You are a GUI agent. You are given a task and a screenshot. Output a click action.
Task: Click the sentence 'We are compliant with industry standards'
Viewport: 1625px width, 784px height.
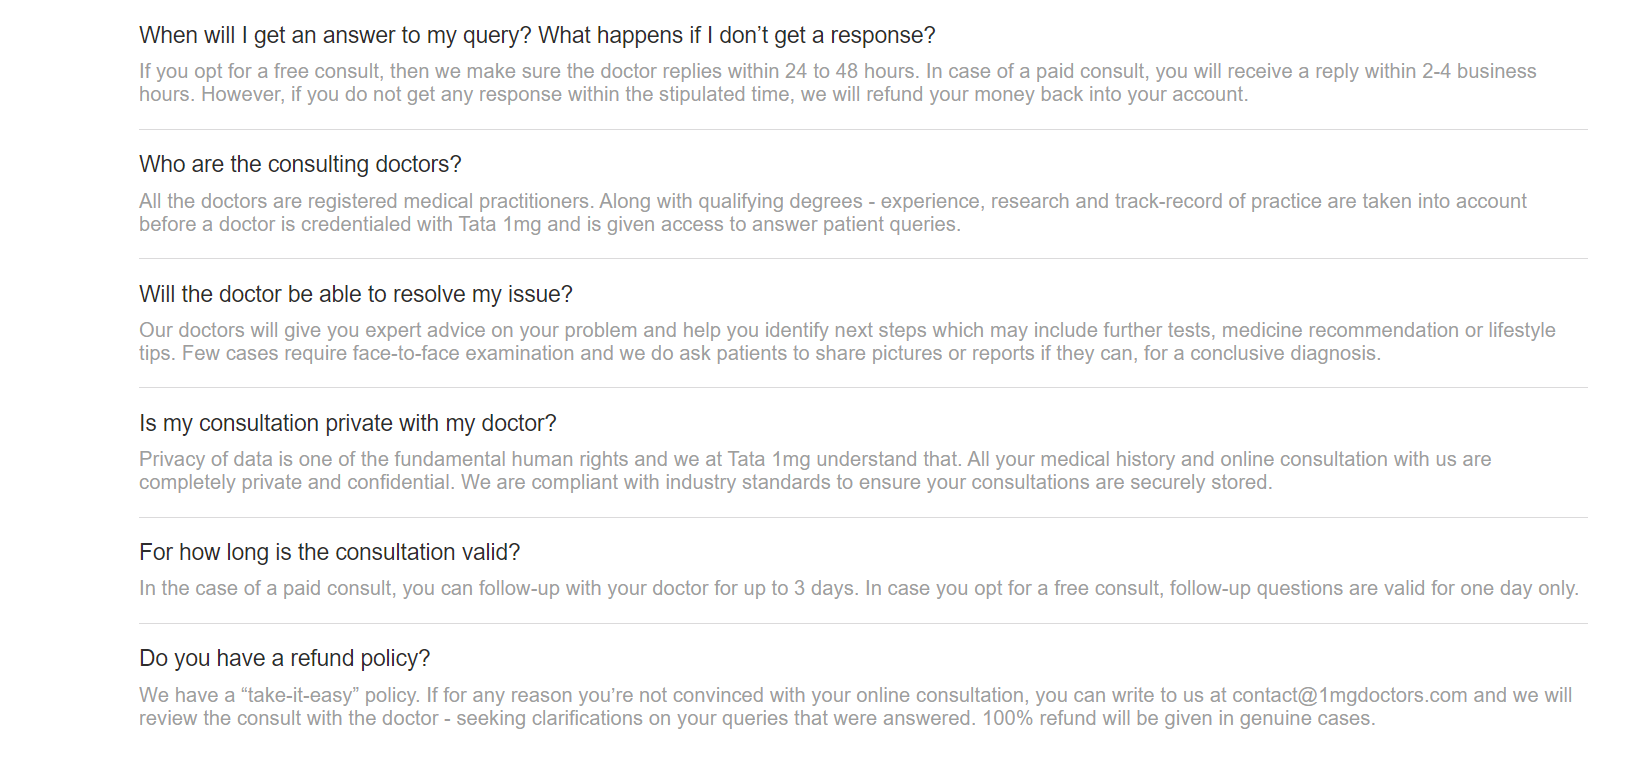click(x=867, y=483)
